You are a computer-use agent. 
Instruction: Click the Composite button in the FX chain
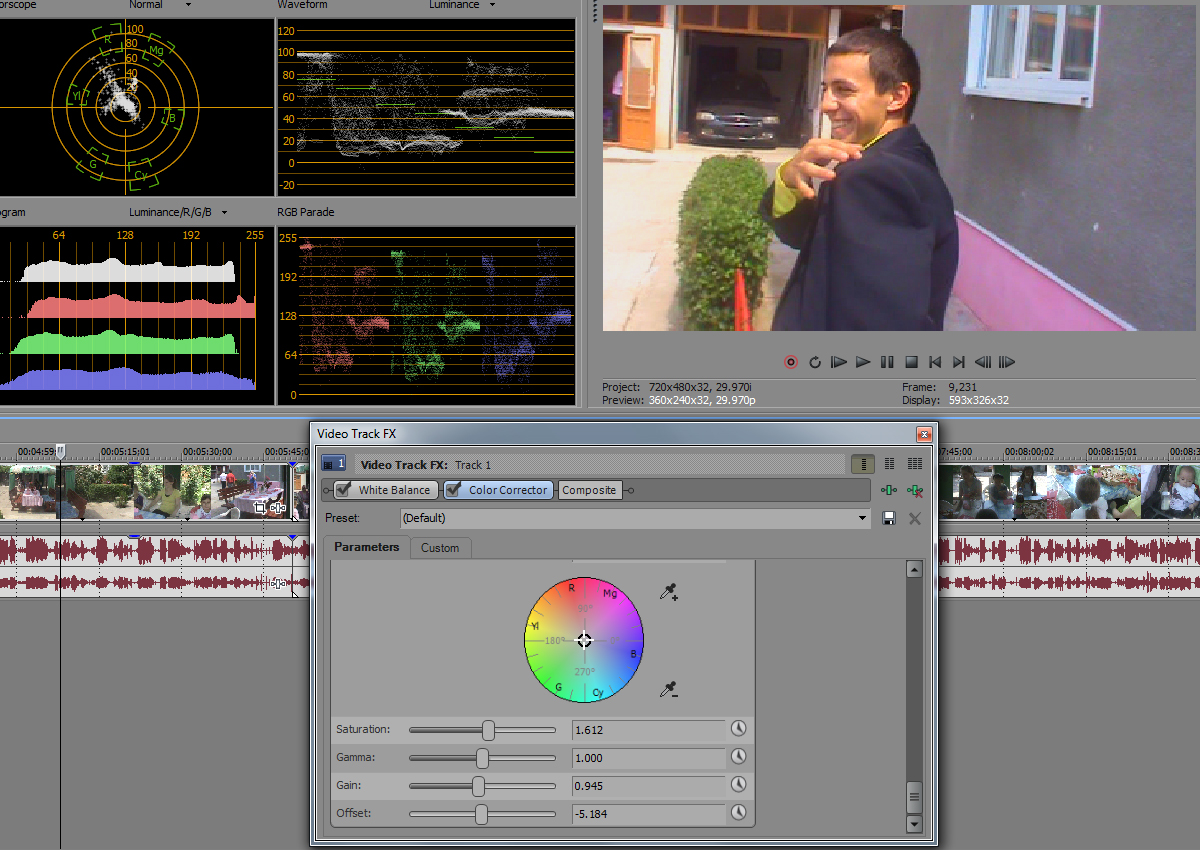point(589,490)
